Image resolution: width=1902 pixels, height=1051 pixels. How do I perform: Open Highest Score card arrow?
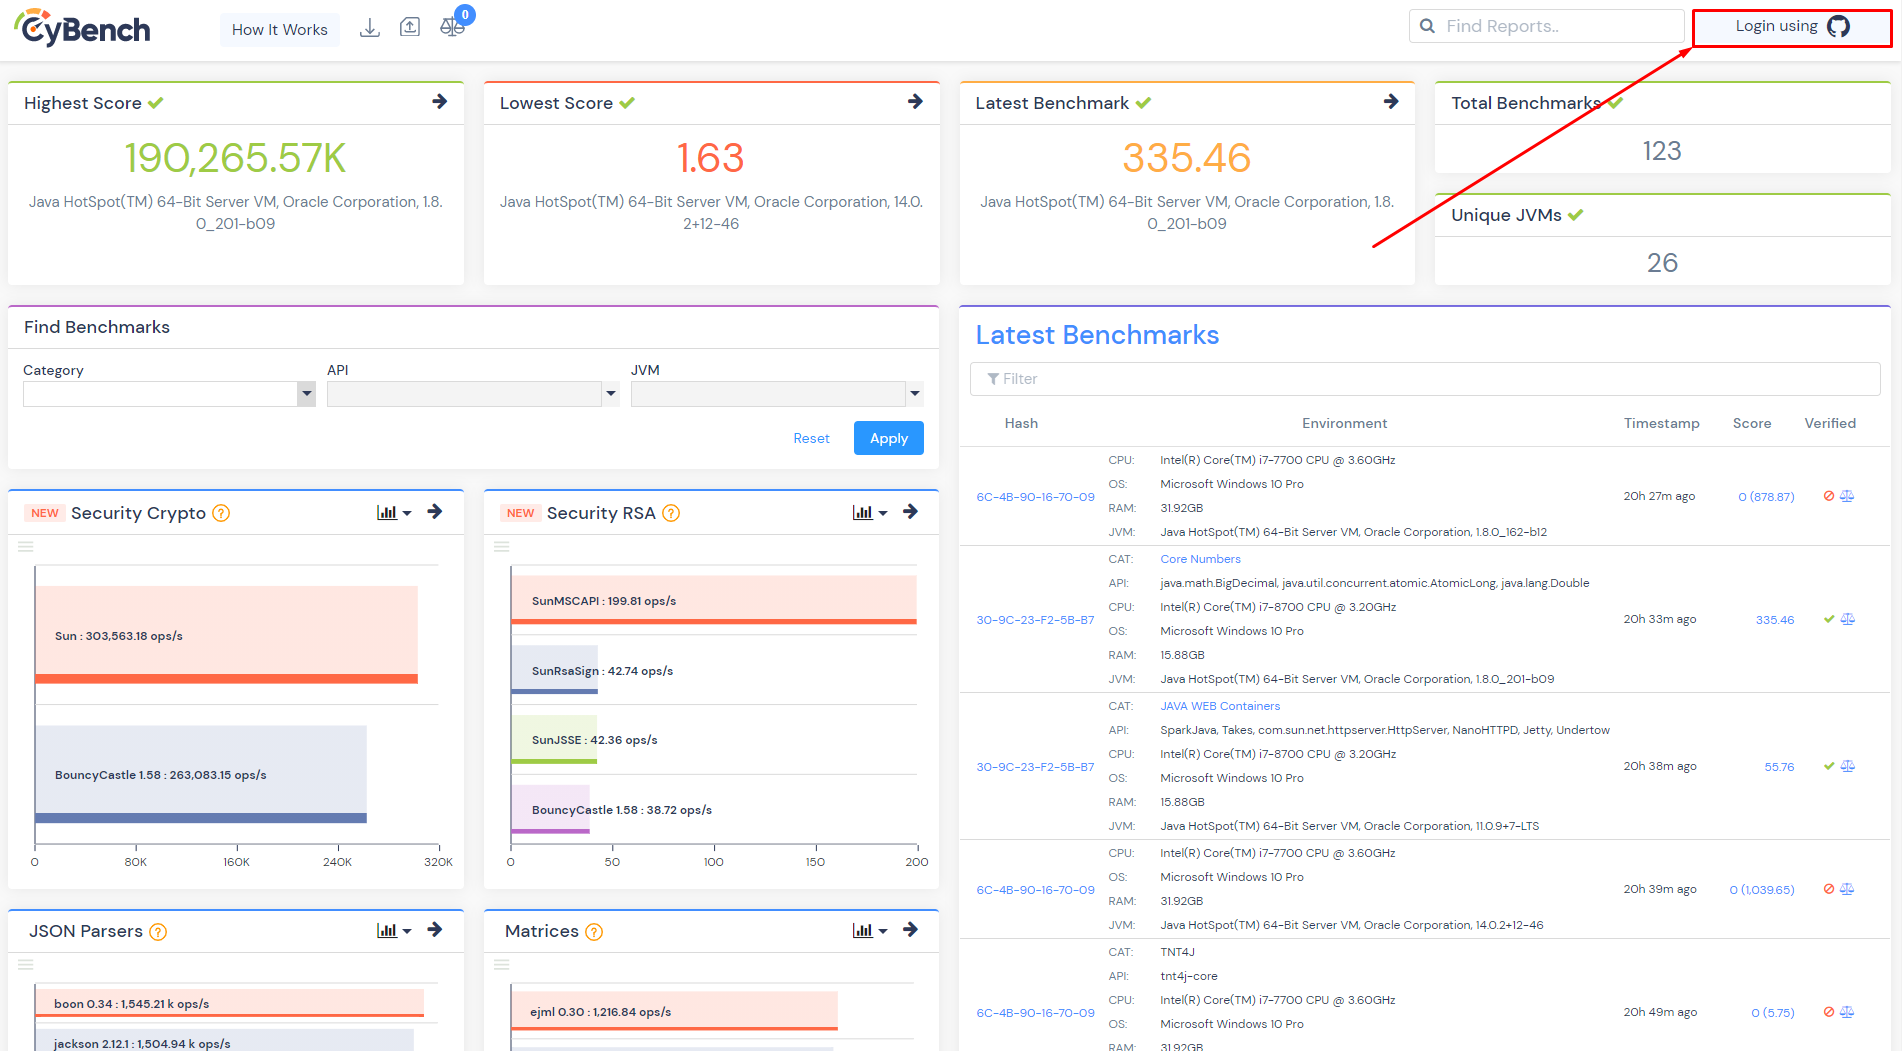pyautogui.click(x=440, y=102)
